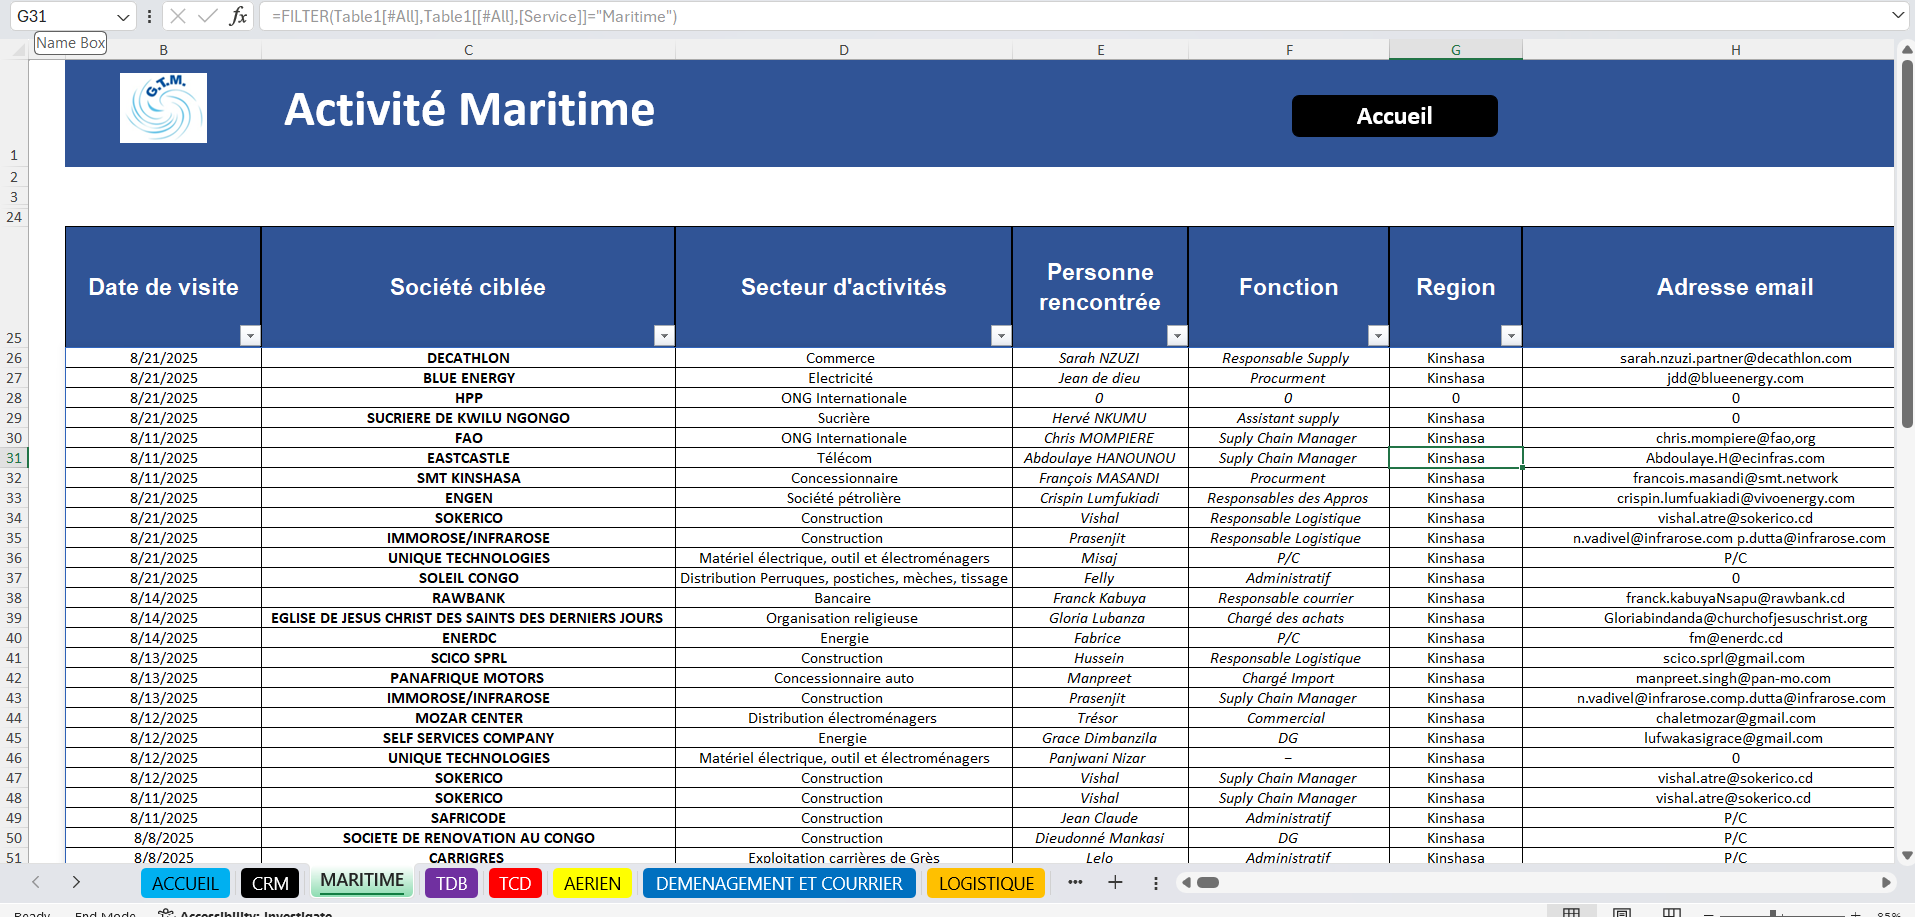Expand the formula bar with the chevron
Screen dimensions: 1915x917
point(1898,16)
